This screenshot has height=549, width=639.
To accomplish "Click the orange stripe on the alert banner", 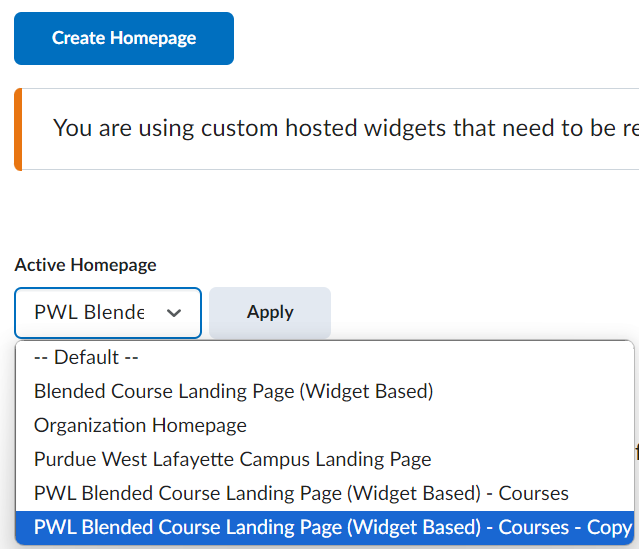I will [x=18, y=129].
